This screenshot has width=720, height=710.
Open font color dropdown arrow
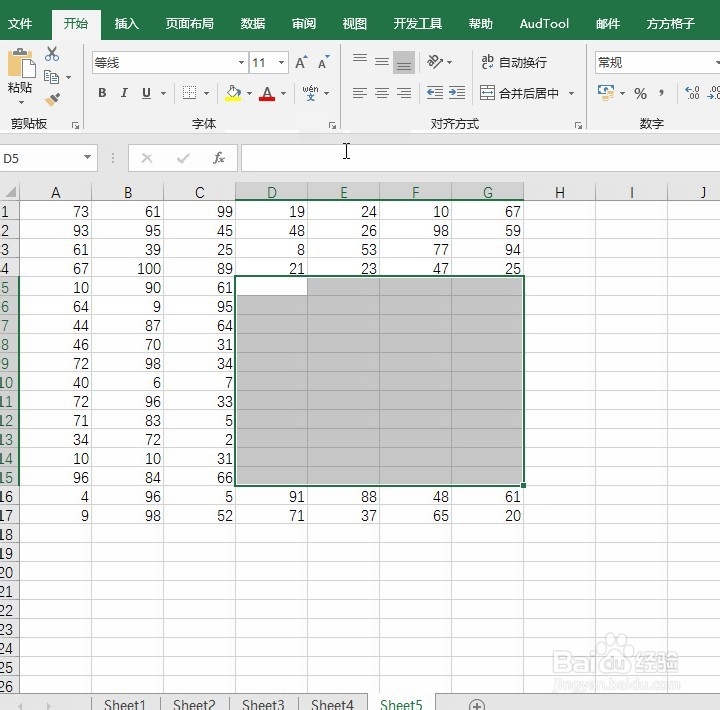[x=283, y=93]
